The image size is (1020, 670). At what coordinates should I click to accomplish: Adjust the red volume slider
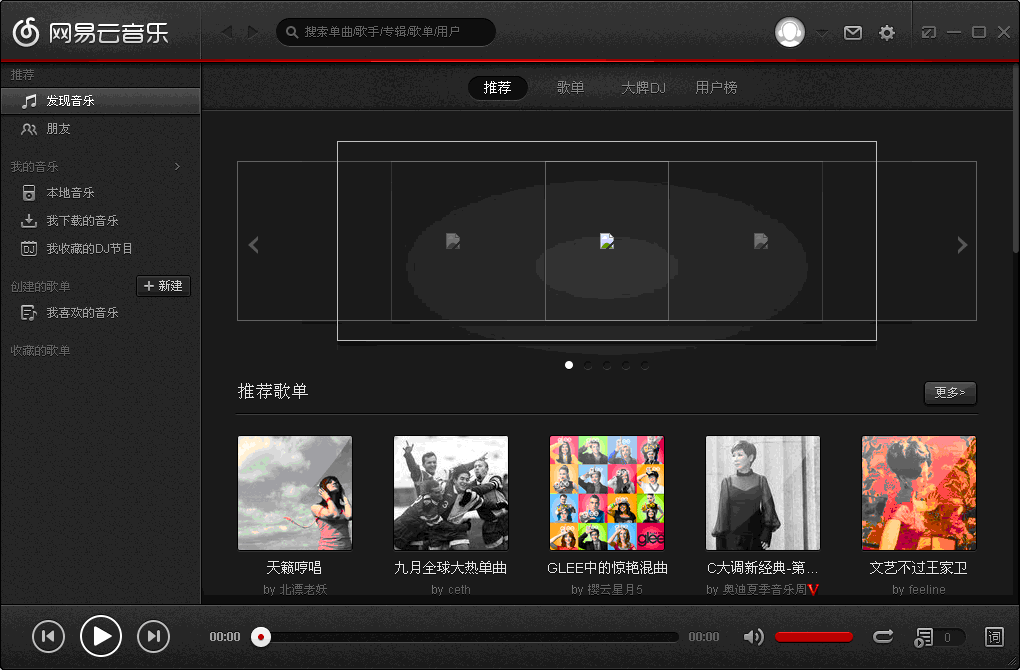[x=814, y=637]
